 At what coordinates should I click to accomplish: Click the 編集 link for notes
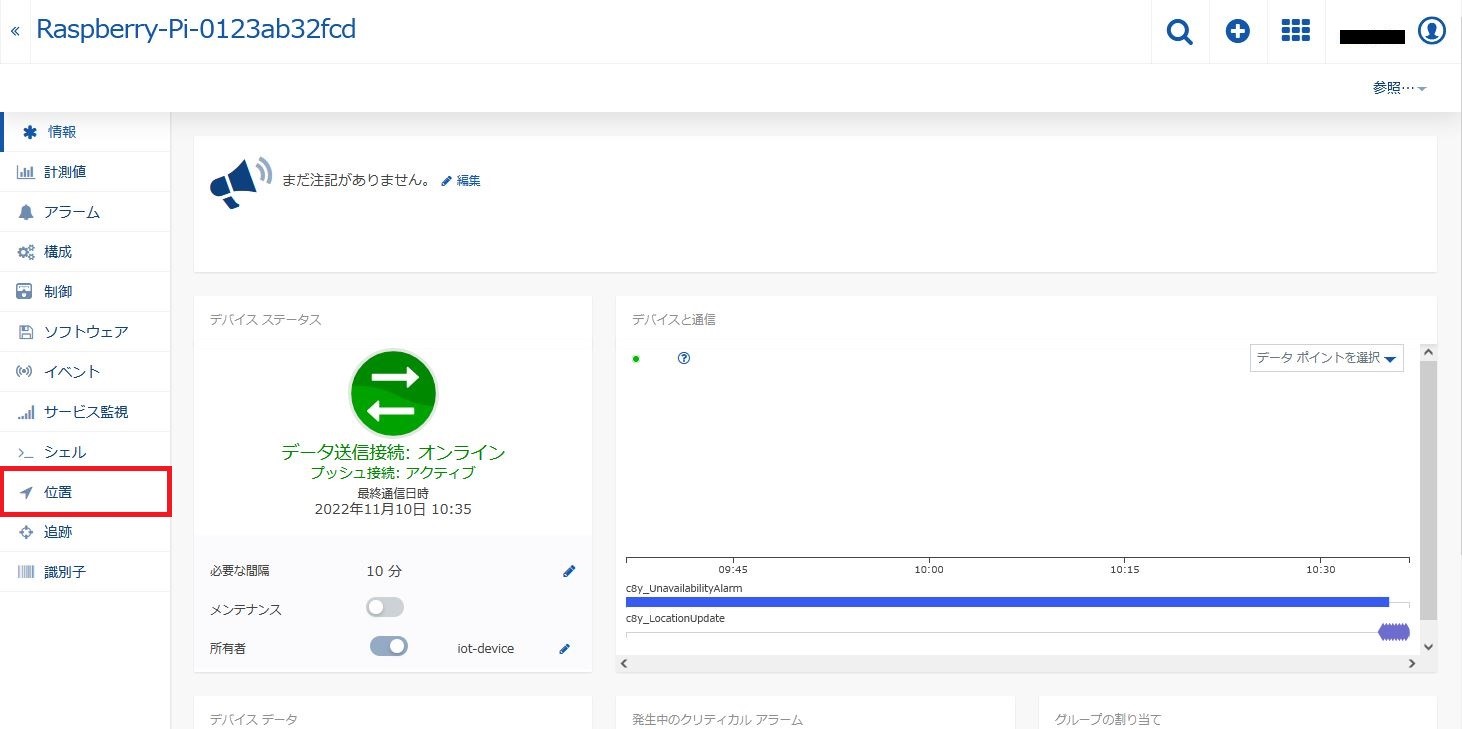pyautogui.click(x=462, y=181)
